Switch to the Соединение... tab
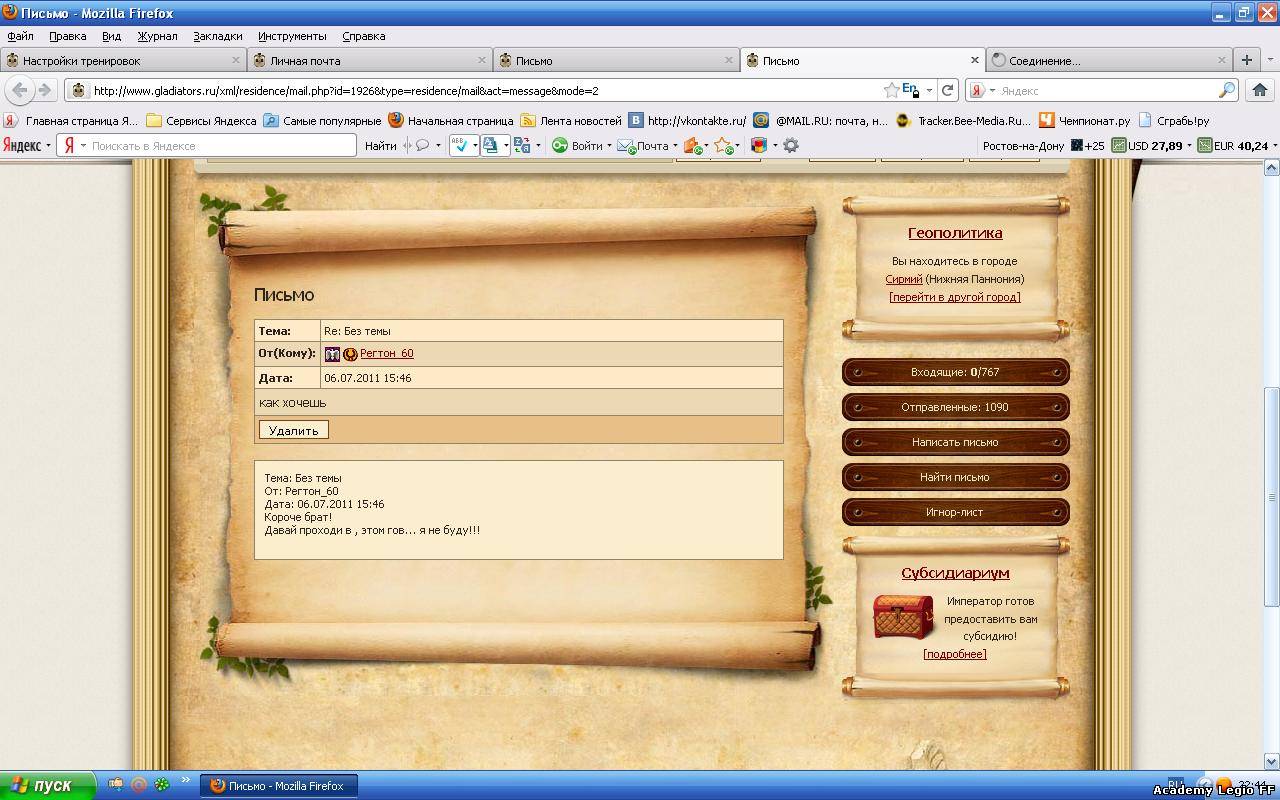This screenshot has height=800, width=1280. [x=1110, y=60]
